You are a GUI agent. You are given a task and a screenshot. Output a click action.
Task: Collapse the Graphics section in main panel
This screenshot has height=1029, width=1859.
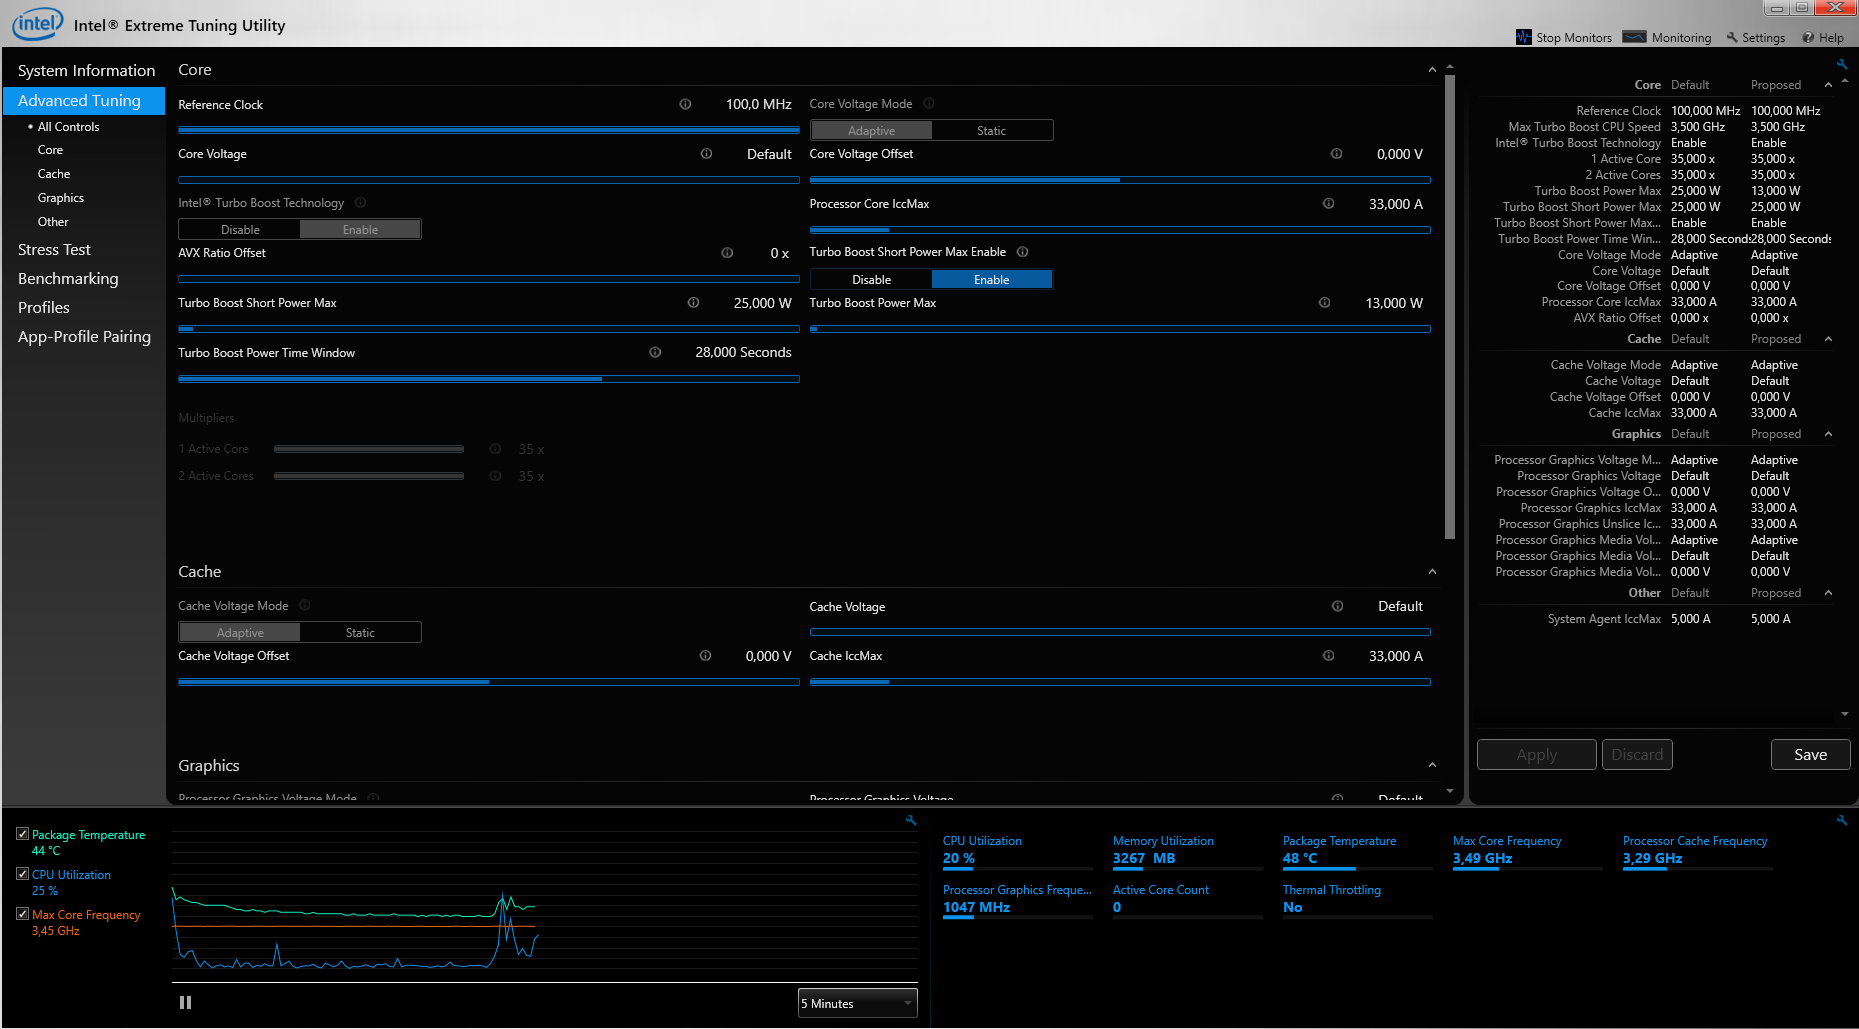(x=1432, y=766)
